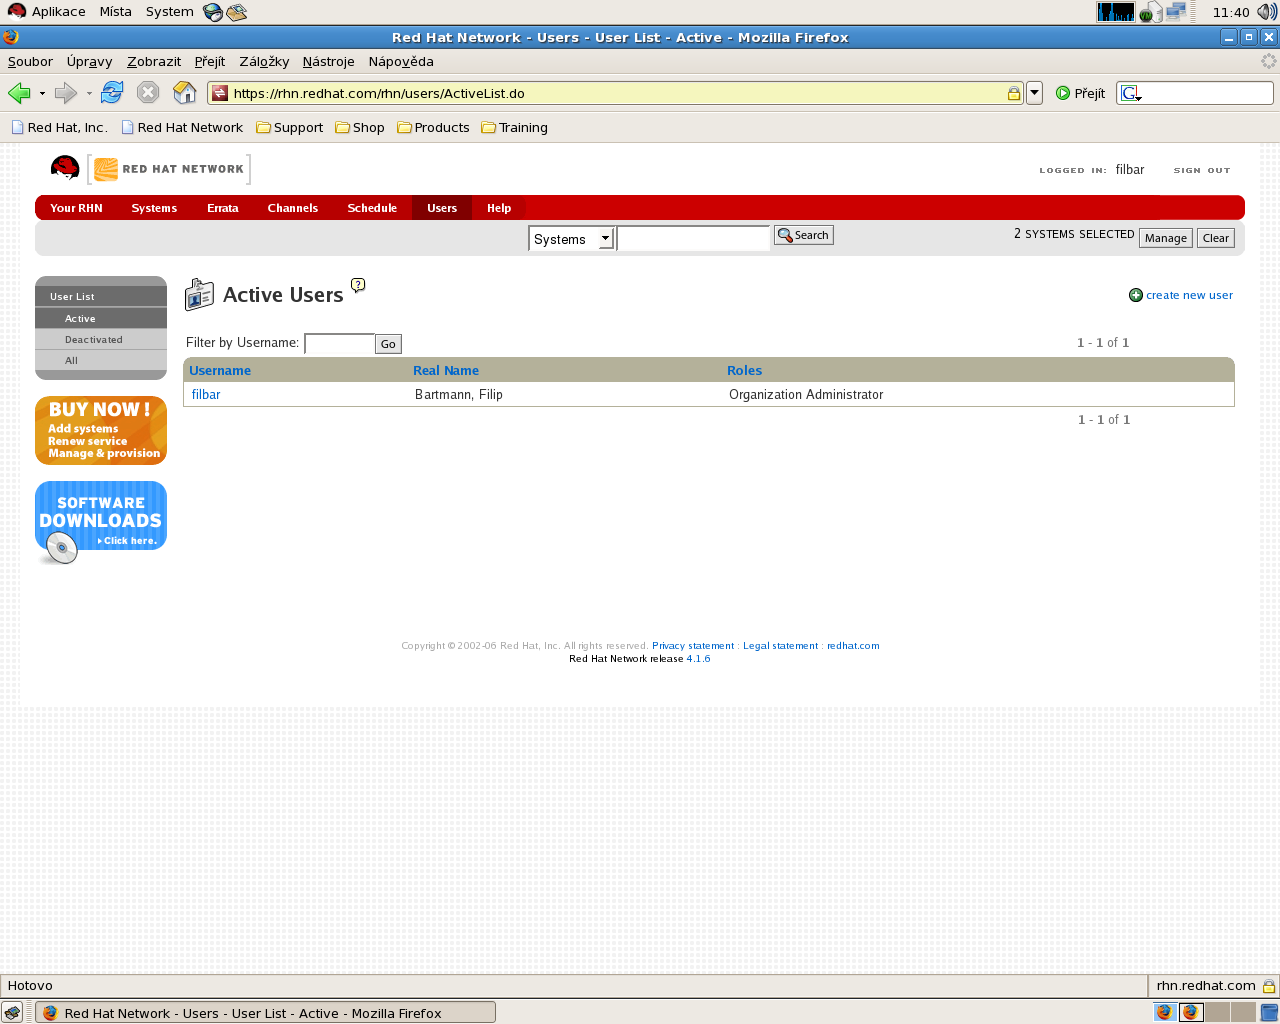Switch to the first workspace in the pager
The image size is (1280, 1024).
pos(1165,1012)
